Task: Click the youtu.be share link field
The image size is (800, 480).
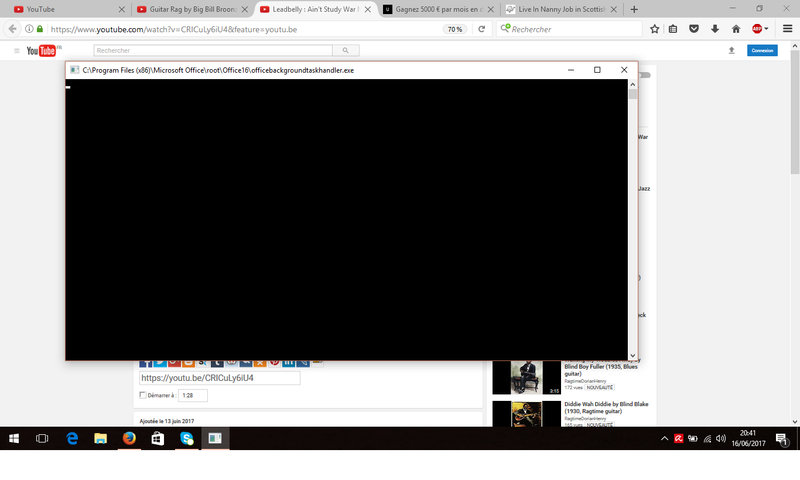Action: pyautogui.click(x=219, y=378)
